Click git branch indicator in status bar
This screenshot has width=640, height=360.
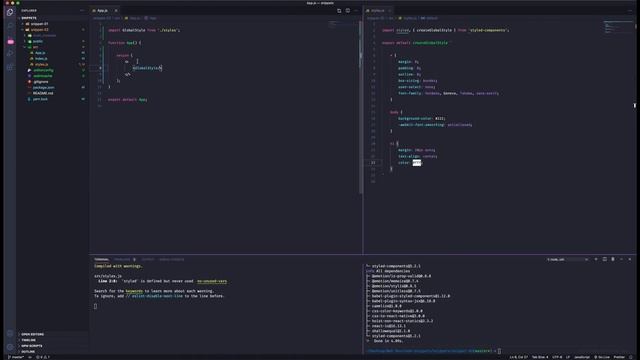click(16, 357)
